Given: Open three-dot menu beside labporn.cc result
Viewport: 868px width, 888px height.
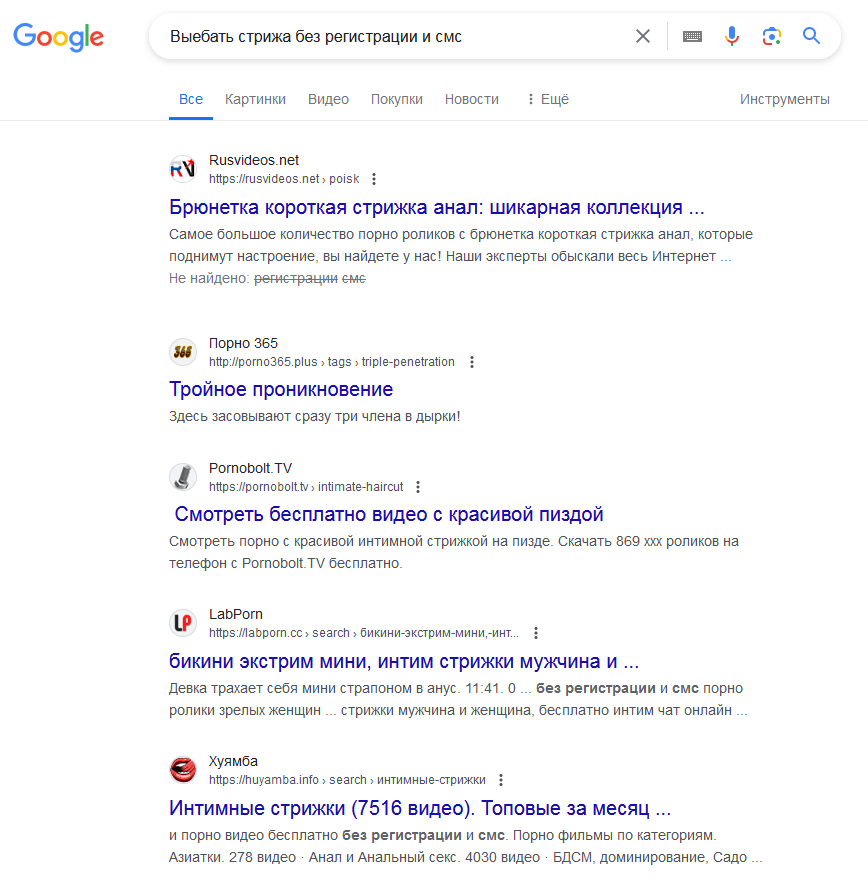Looking at the screenshot, I should point(536,633).
